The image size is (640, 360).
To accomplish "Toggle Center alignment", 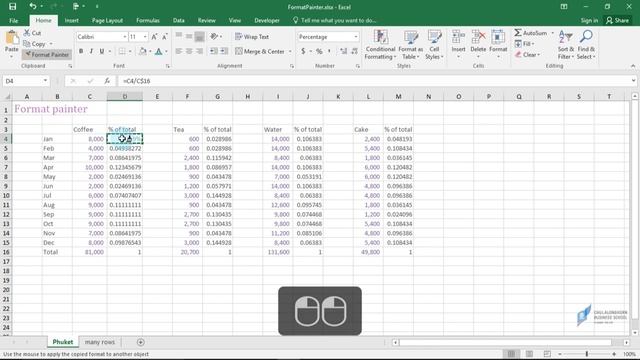I will (x=189, y=51).
